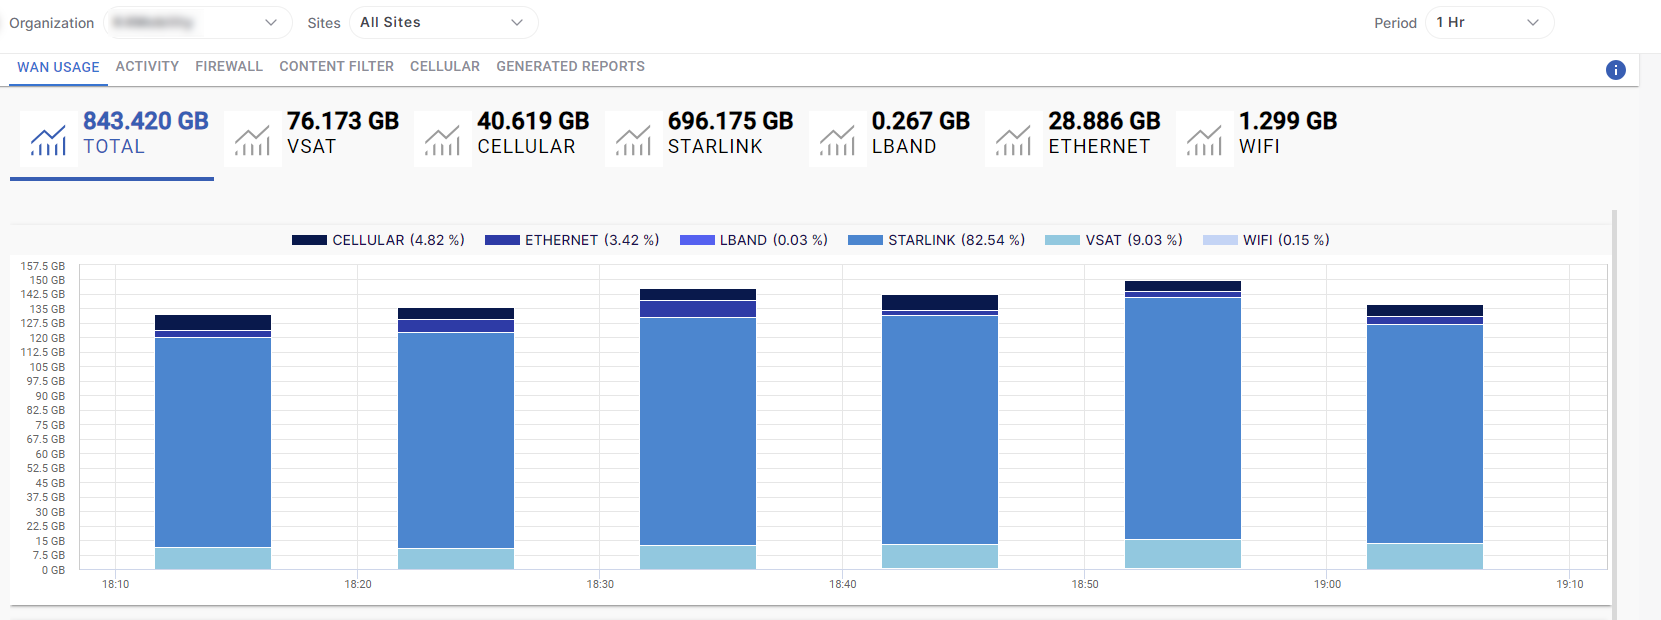1661x620 pixels.
Task: Click the ETHERNET usage chart icon
Action: pos(1013,140)
